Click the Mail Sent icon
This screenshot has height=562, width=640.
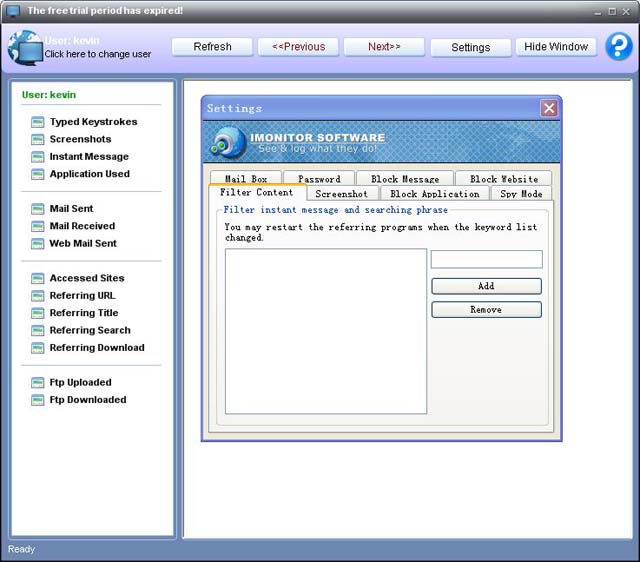(x=38, y=209)
